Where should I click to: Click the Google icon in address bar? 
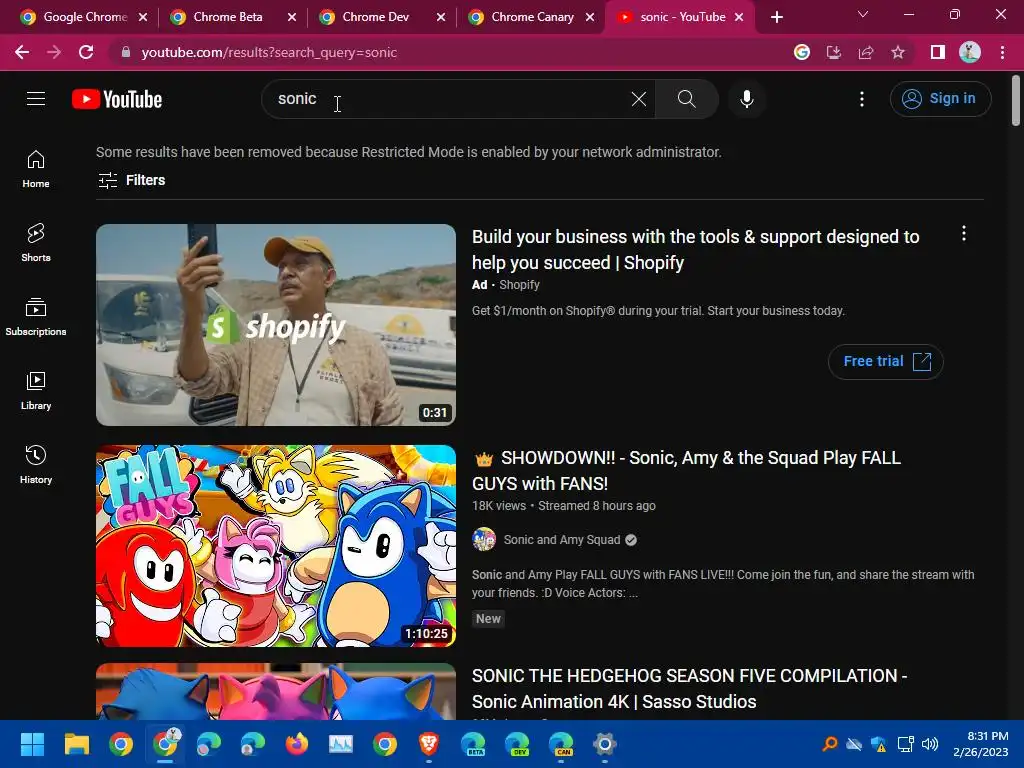pyautogui.click(x=802, y=52)
